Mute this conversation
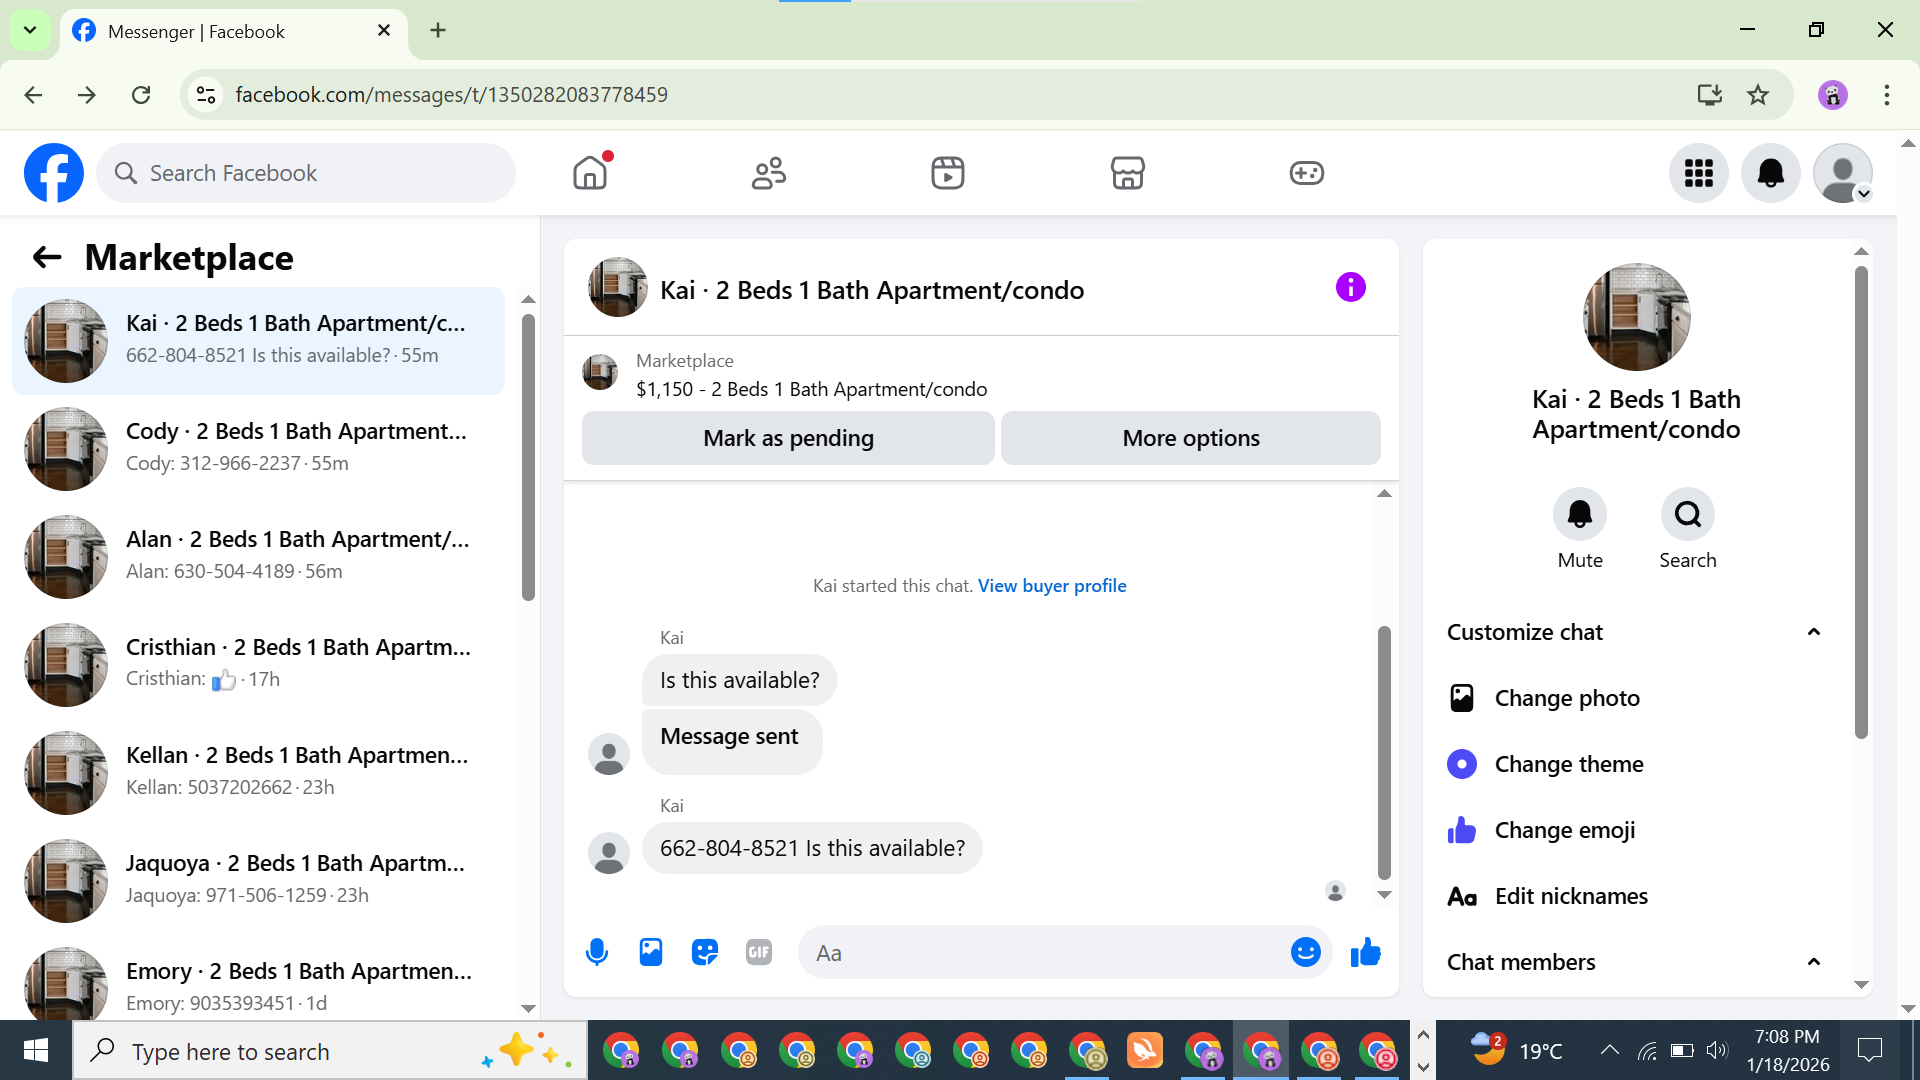Viewport: 1920px width, 1080px height. [1579, 514]
